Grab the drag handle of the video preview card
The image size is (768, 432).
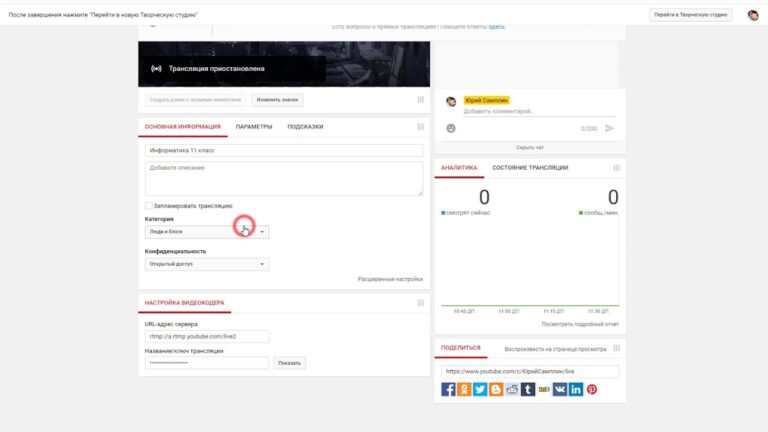click(420, 100)
